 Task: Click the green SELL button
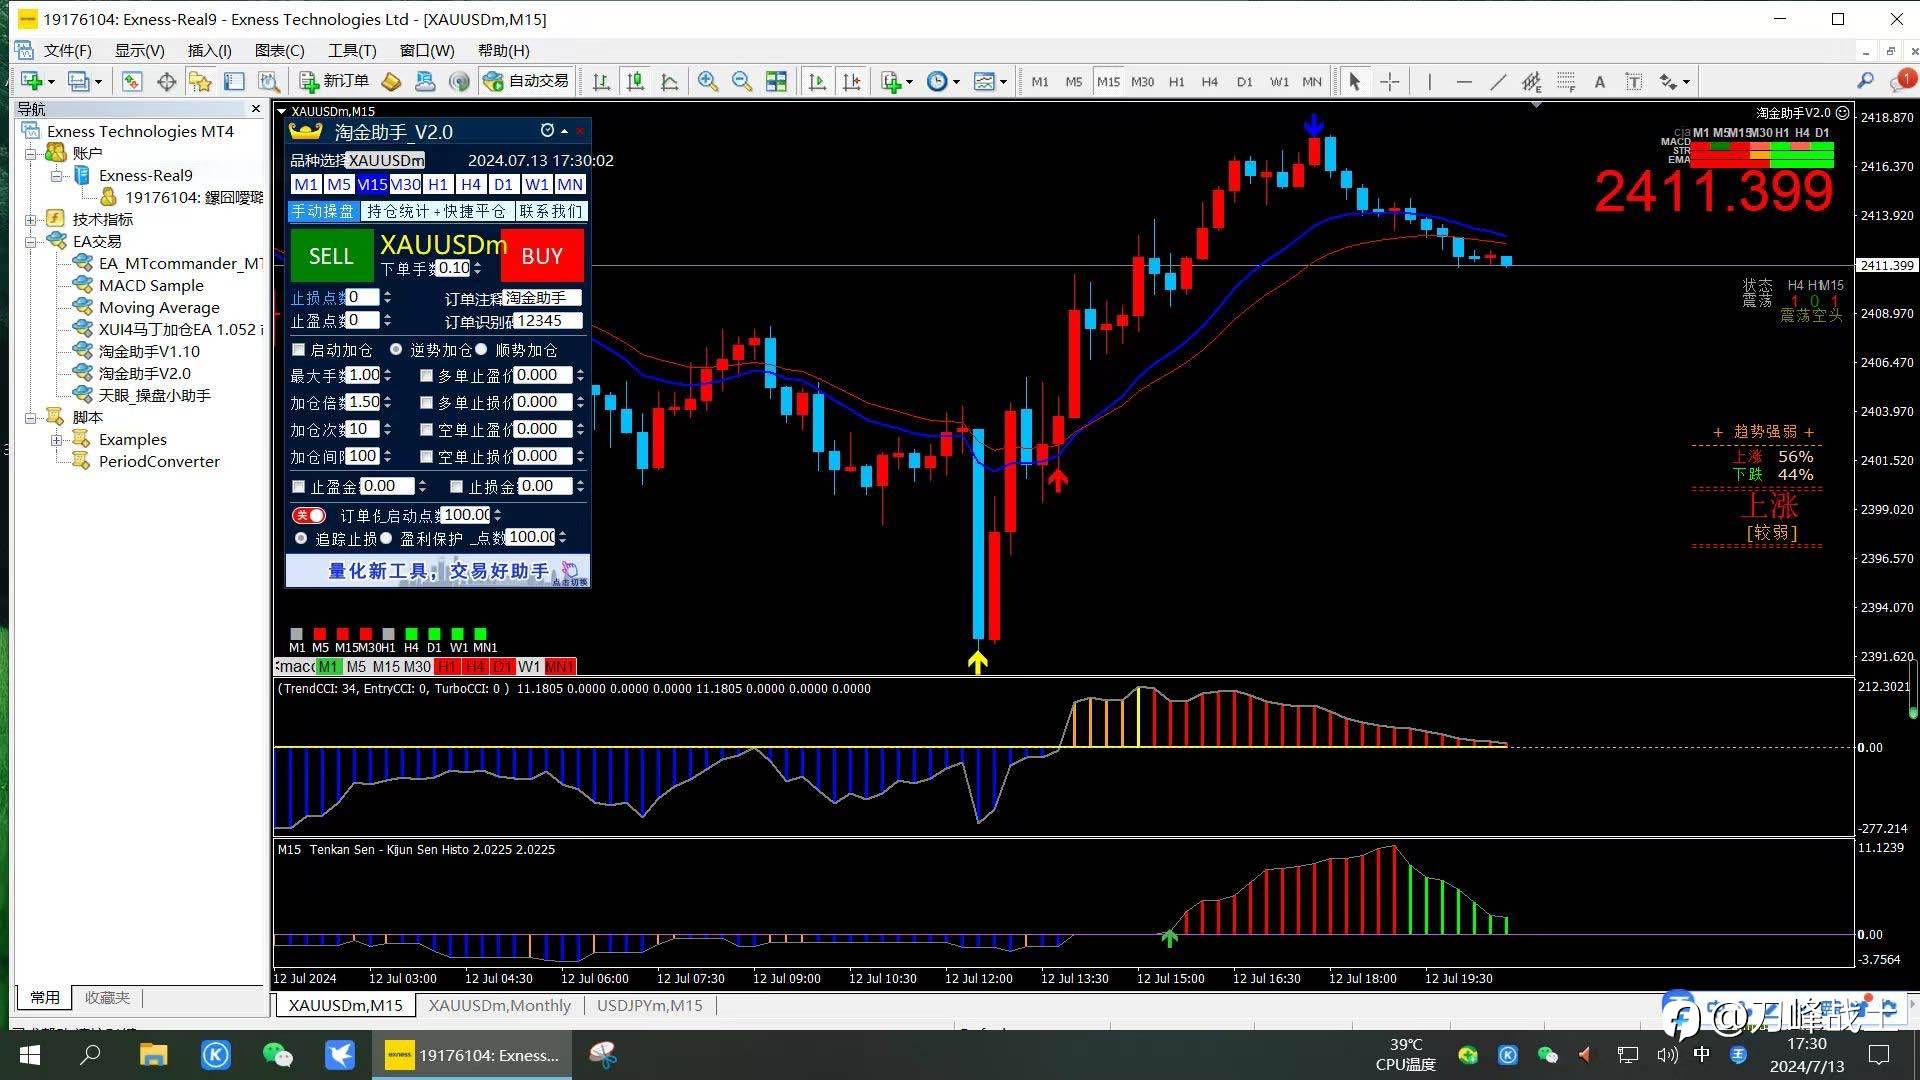coord(331,256)
